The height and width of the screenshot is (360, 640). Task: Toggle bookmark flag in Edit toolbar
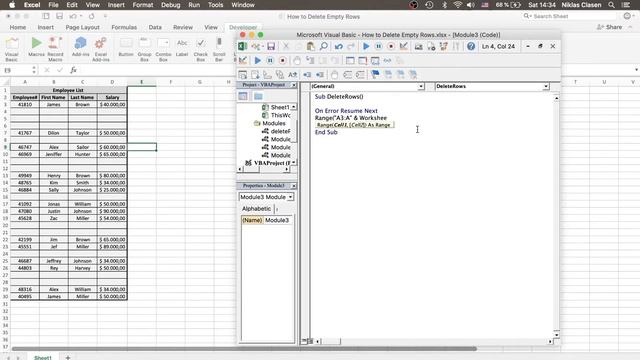pyautogui.click(x=375, y=75)
